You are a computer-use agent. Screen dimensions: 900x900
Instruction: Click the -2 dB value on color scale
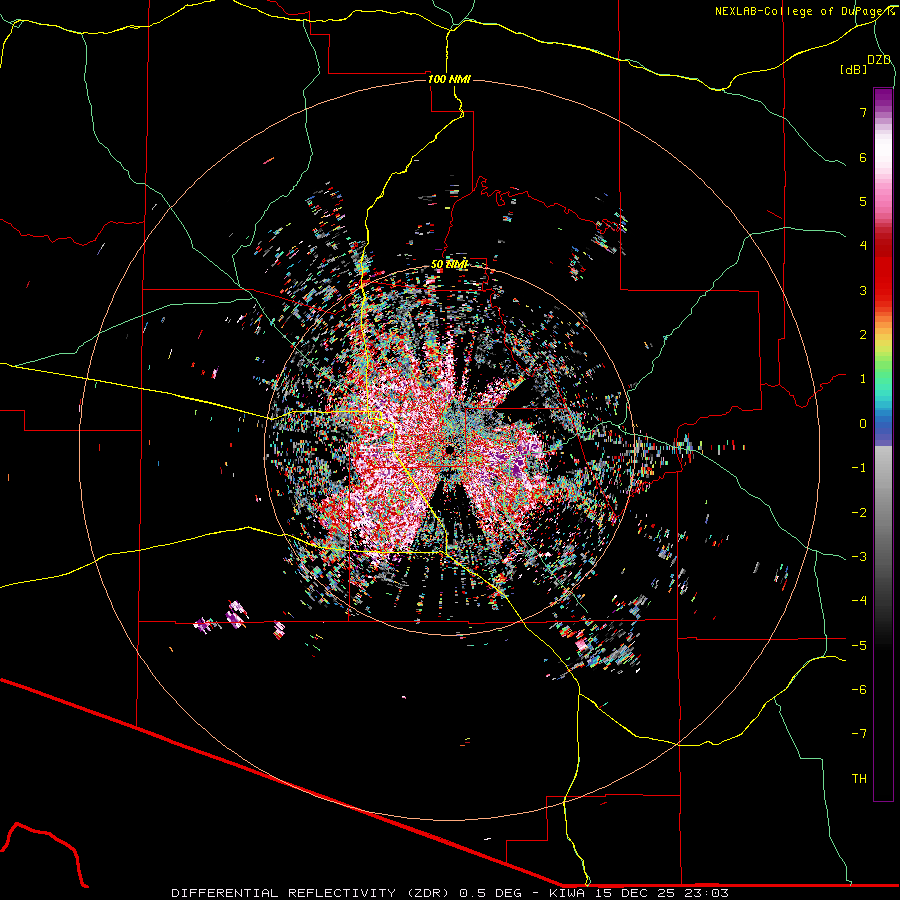click(859, 513)
